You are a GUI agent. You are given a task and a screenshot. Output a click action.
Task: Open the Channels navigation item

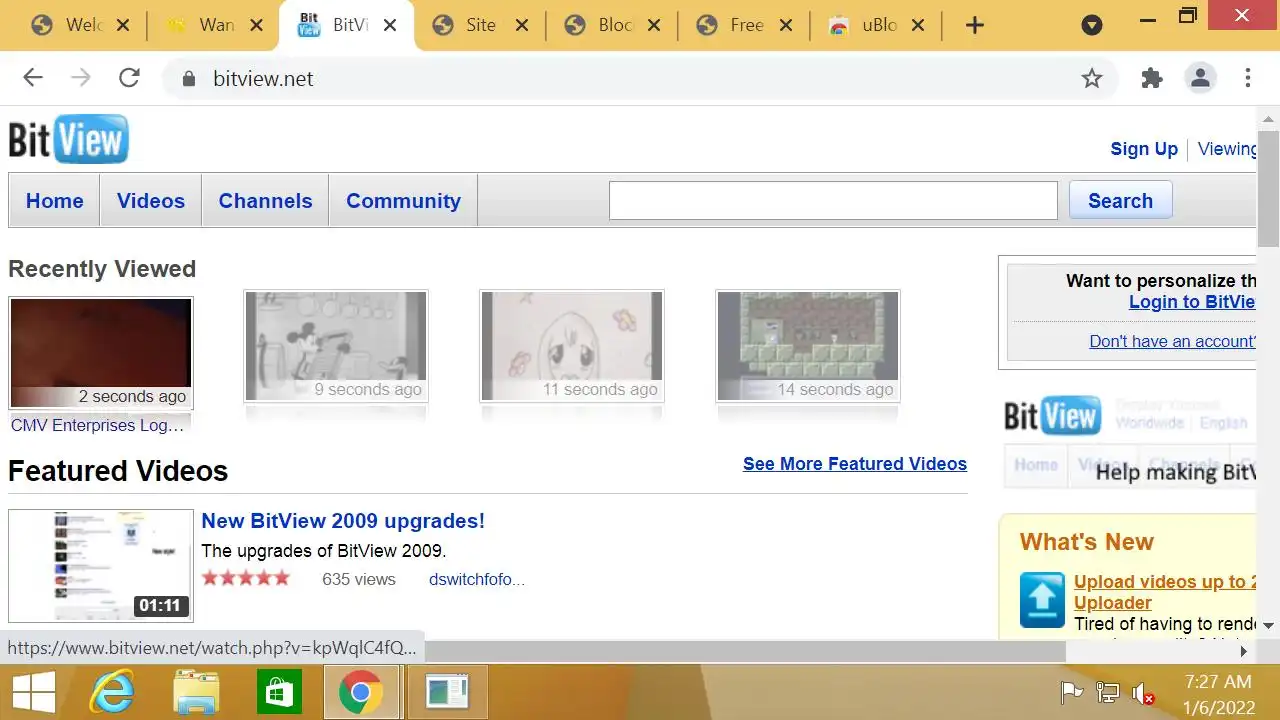tap(265, 201)
